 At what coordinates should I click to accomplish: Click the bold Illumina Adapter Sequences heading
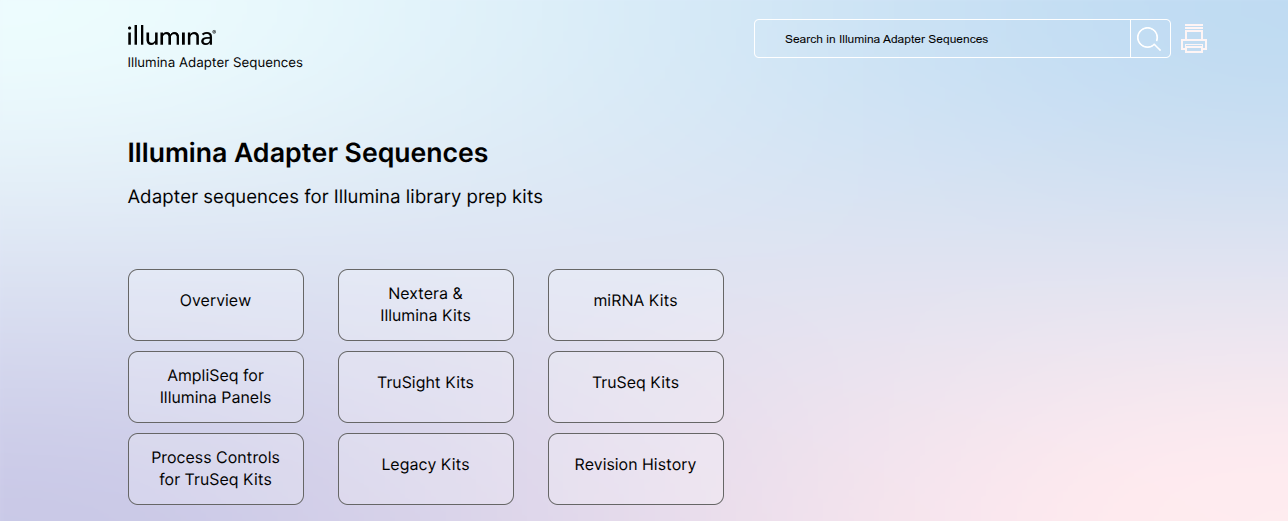point(308,153)
